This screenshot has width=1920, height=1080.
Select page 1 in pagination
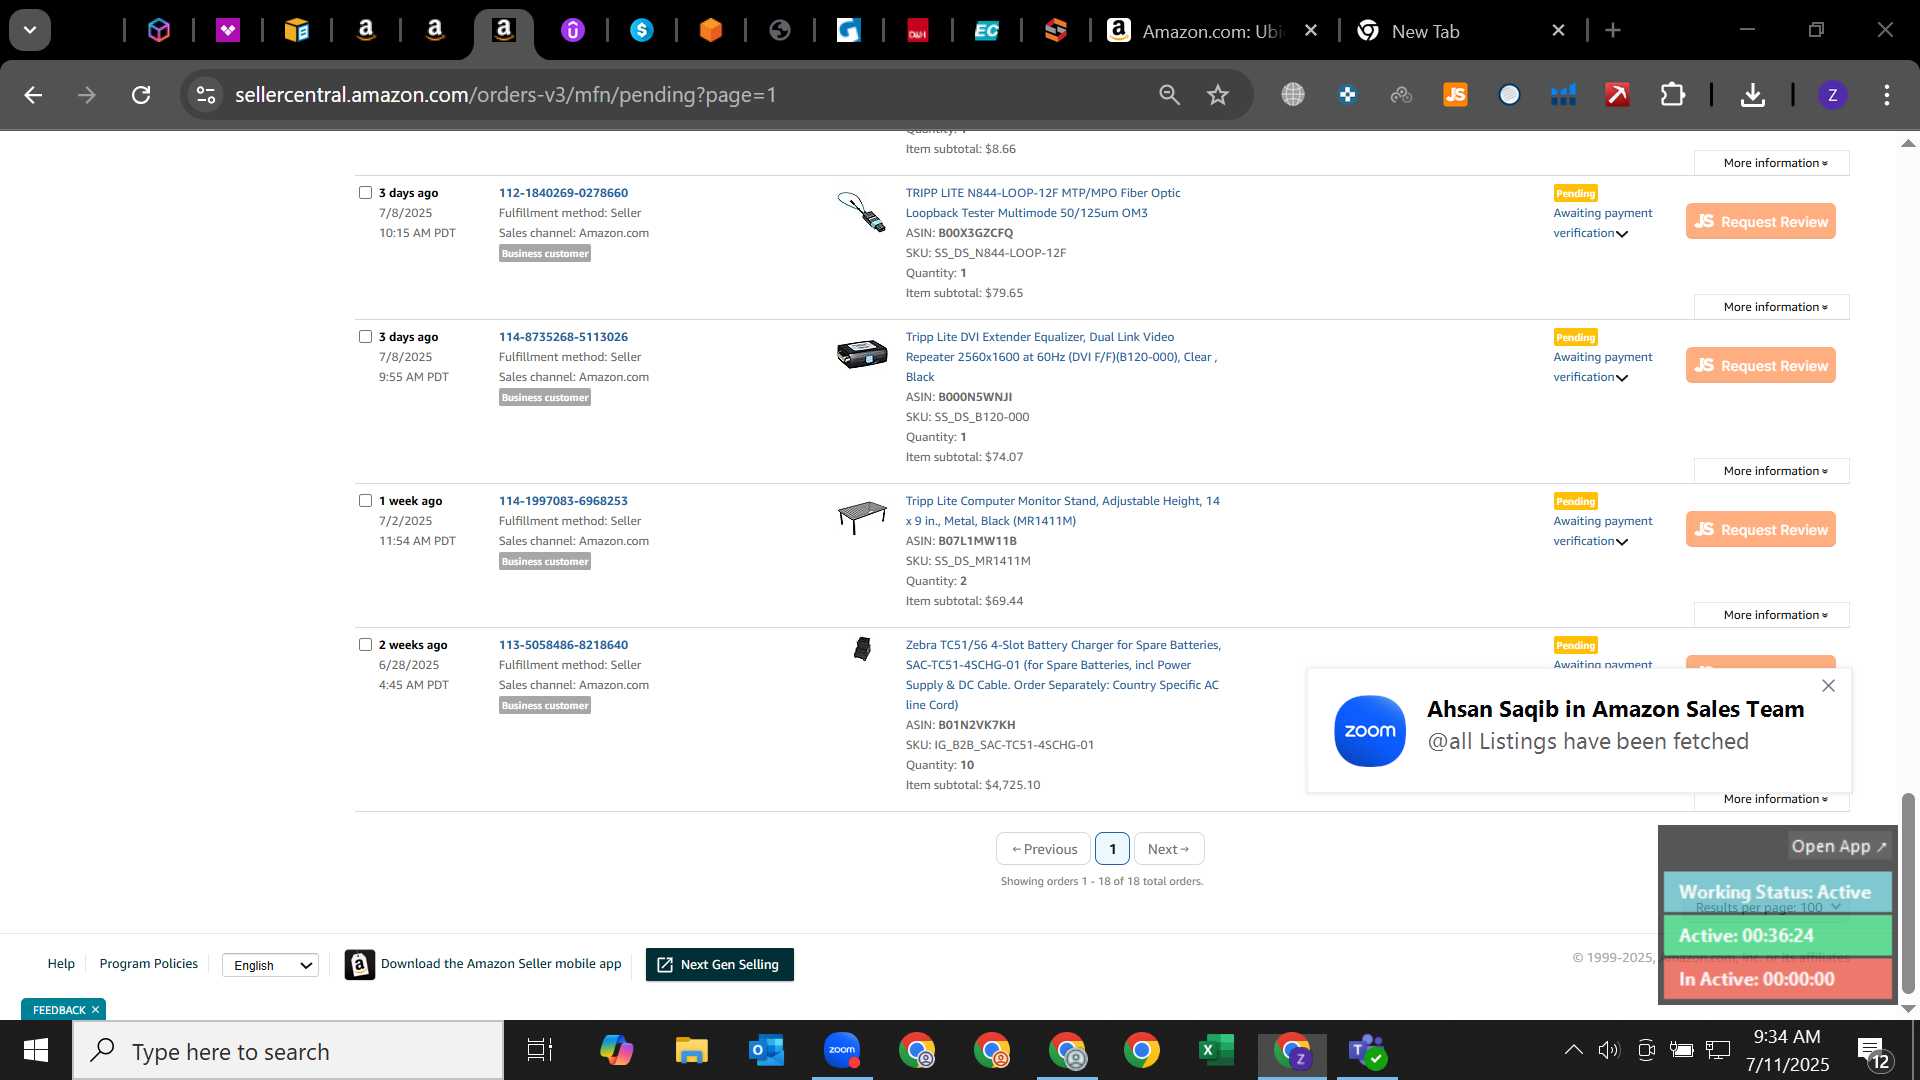[1112, 849]
